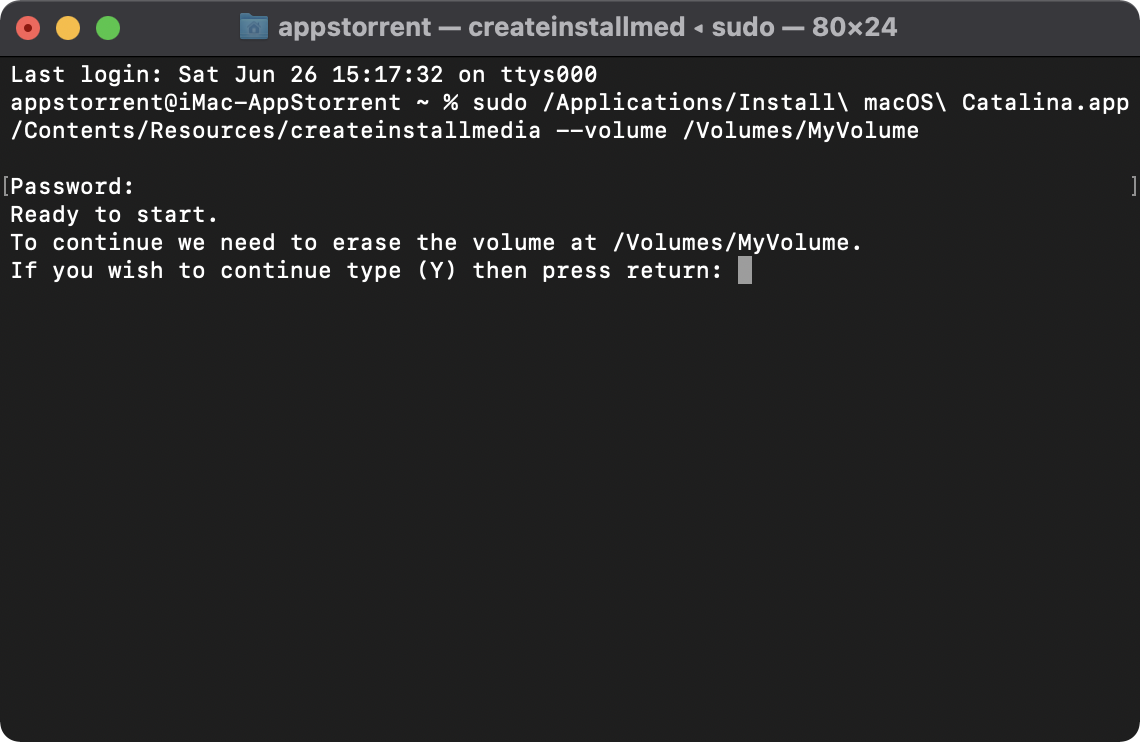The width and height of the screenshot is (1140, 742).
Task: Click the word 'sudo' in the command line
Action: pos(500,103)
